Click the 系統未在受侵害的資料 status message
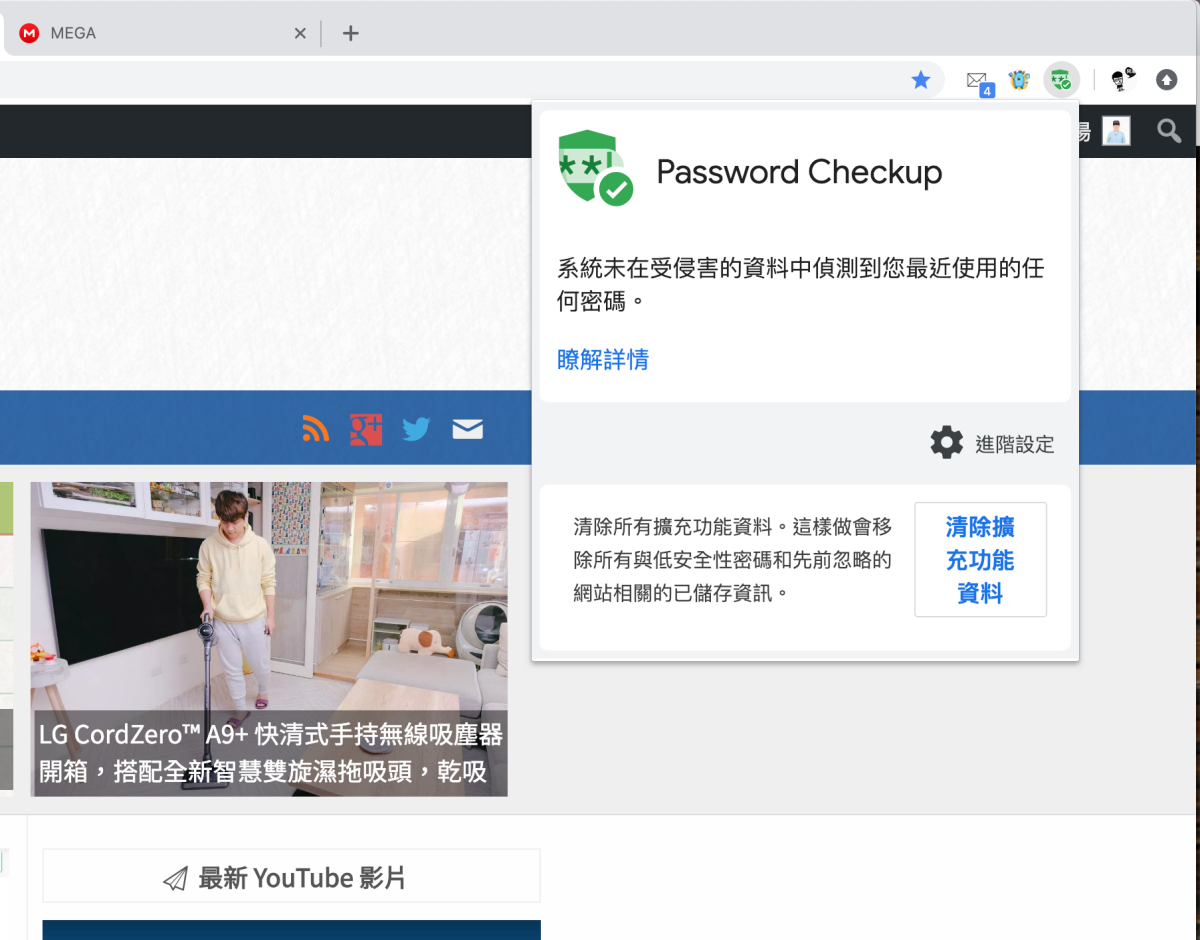 point(801,285)
